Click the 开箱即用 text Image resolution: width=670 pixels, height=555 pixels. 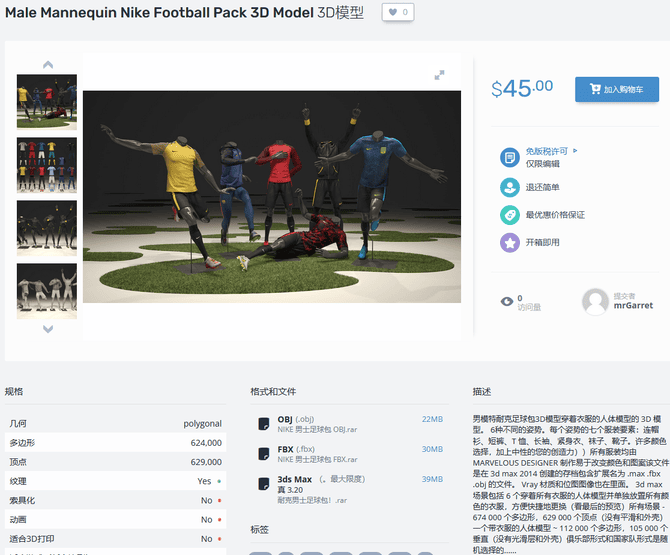pos(542,242)
